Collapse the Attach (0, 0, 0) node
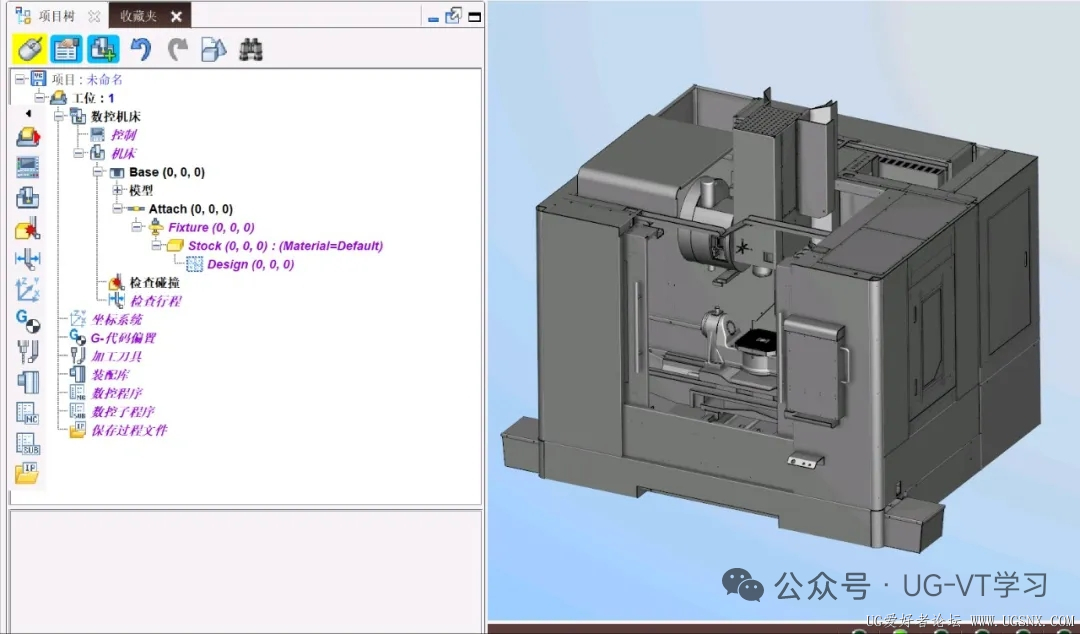 [x=117, y=209]
